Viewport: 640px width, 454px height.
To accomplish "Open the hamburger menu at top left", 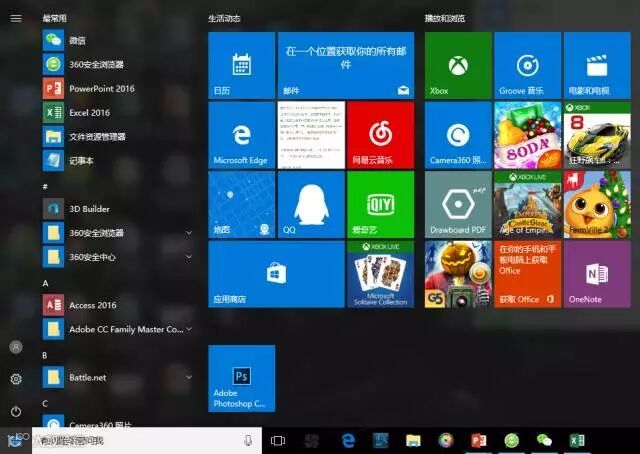I will (x=16, y=18).
